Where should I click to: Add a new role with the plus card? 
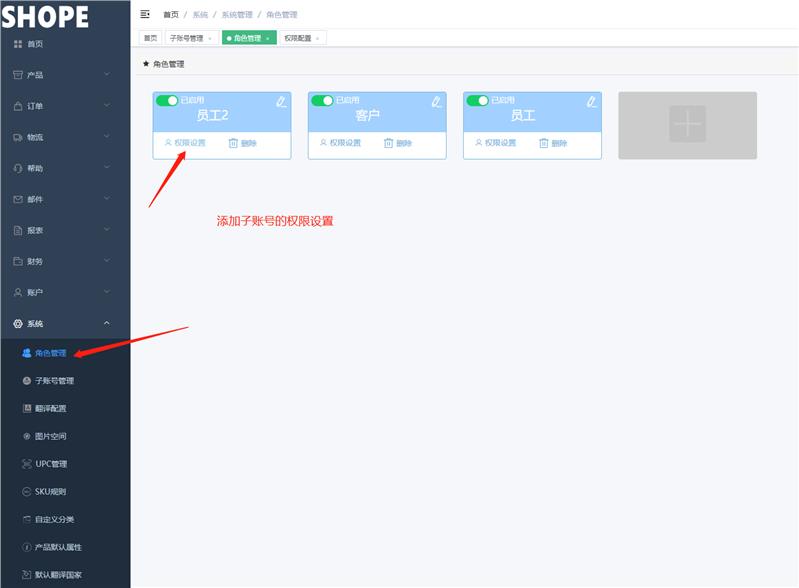tap(687, 125)
